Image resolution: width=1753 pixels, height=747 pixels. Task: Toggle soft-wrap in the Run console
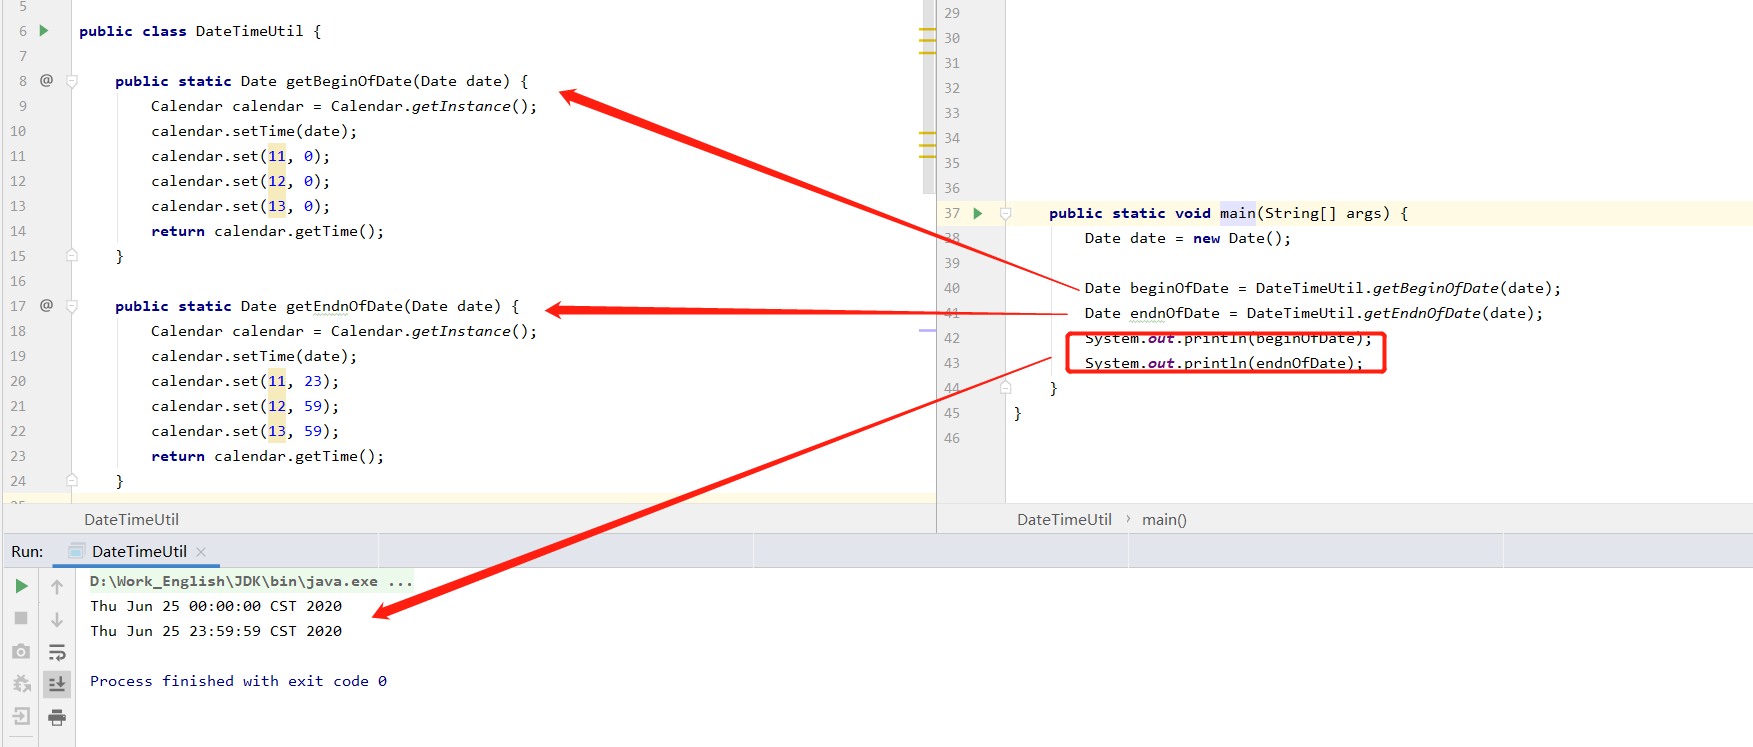[x=57, y=652]
